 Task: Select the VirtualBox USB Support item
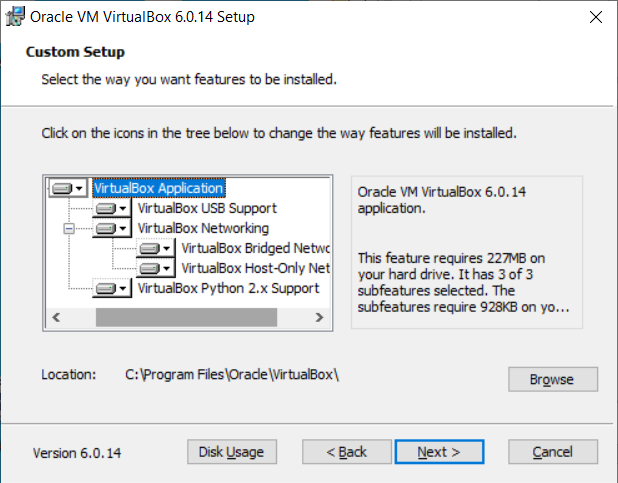coord(207,208)
